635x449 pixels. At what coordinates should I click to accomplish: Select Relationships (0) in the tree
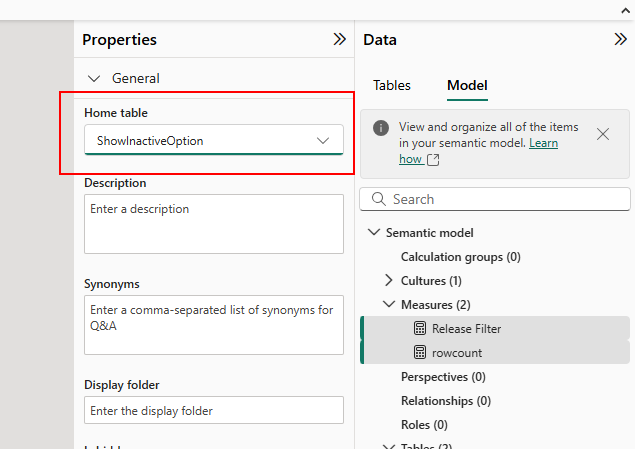pos(446,401)
